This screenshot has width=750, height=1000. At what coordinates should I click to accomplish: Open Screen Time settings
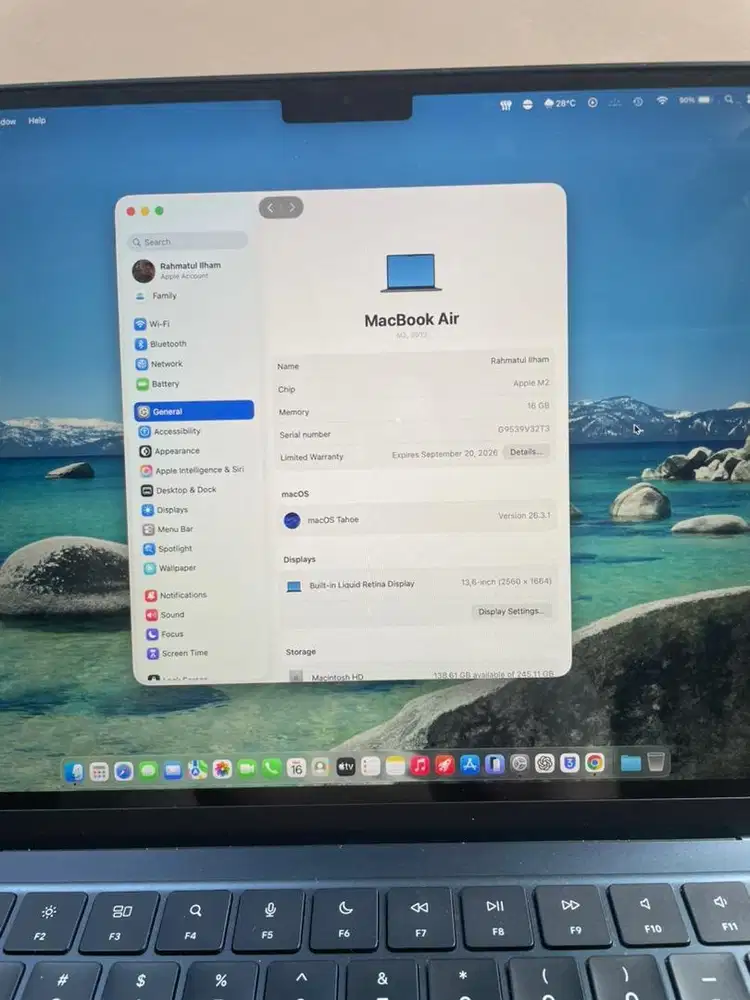(178, 653)
